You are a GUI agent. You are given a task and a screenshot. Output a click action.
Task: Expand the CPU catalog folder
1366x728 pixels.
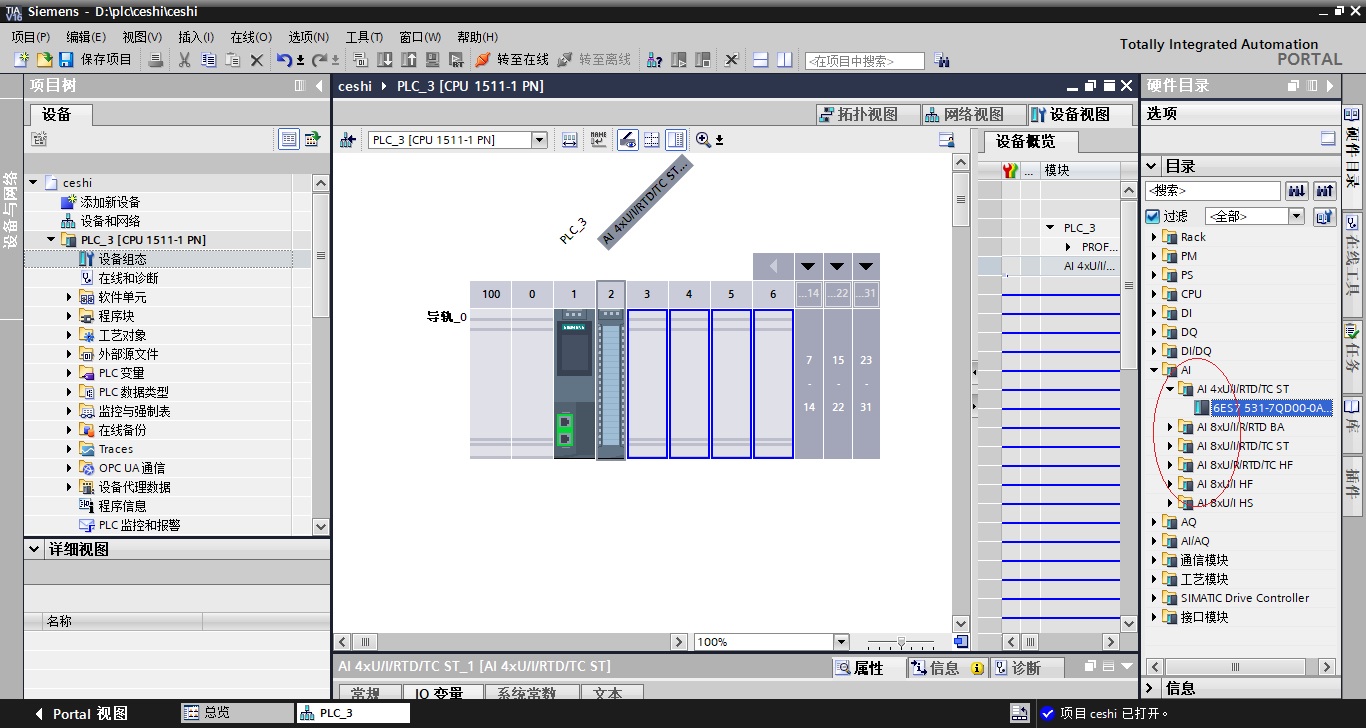(1153, 294)
